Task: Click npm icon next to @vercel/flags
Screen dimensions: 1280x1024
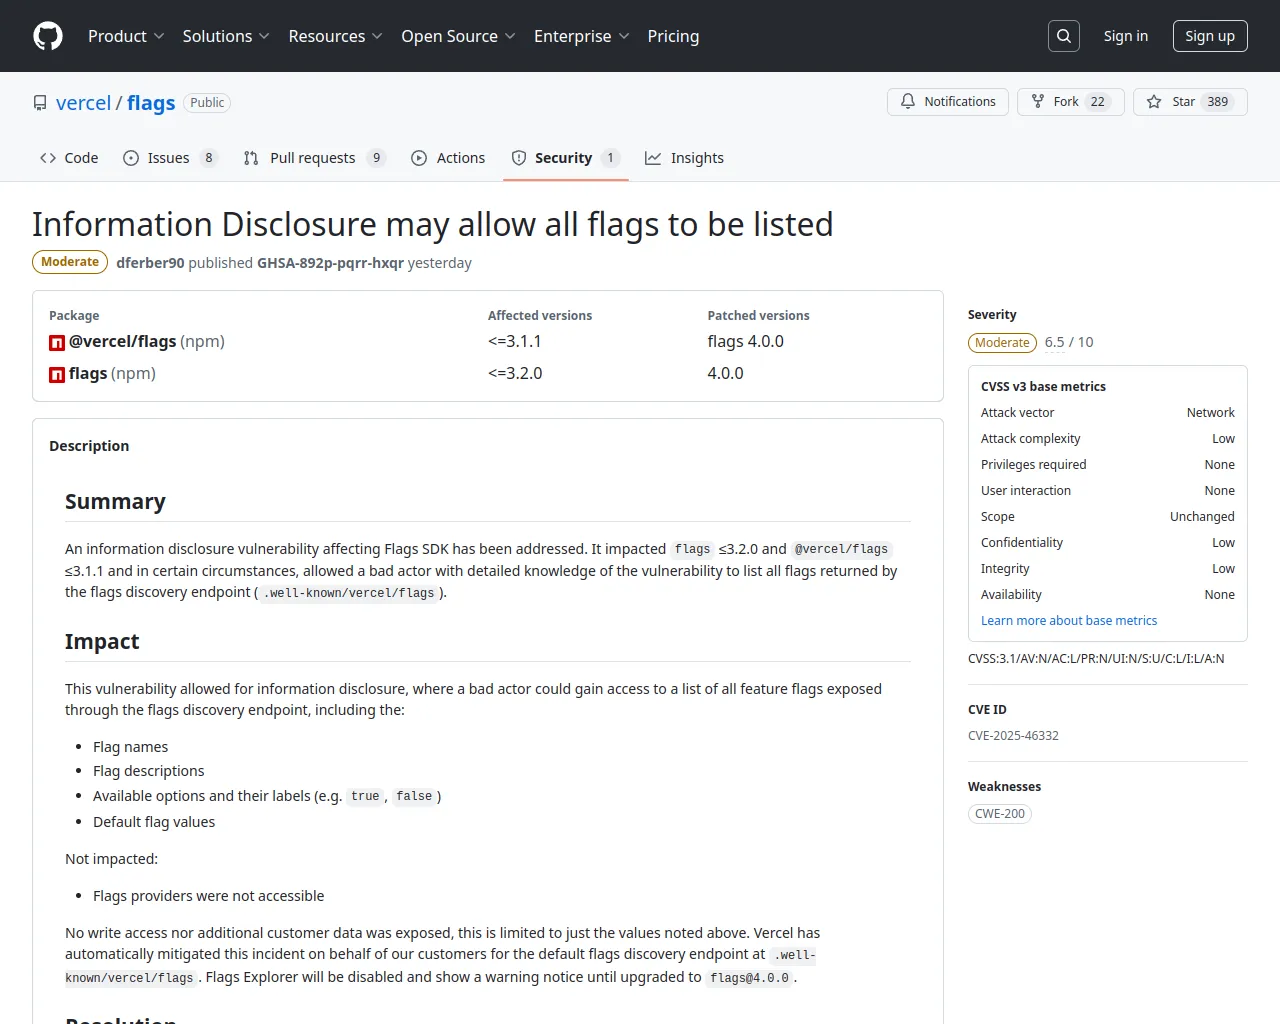Action: click(x=57, y=343)
